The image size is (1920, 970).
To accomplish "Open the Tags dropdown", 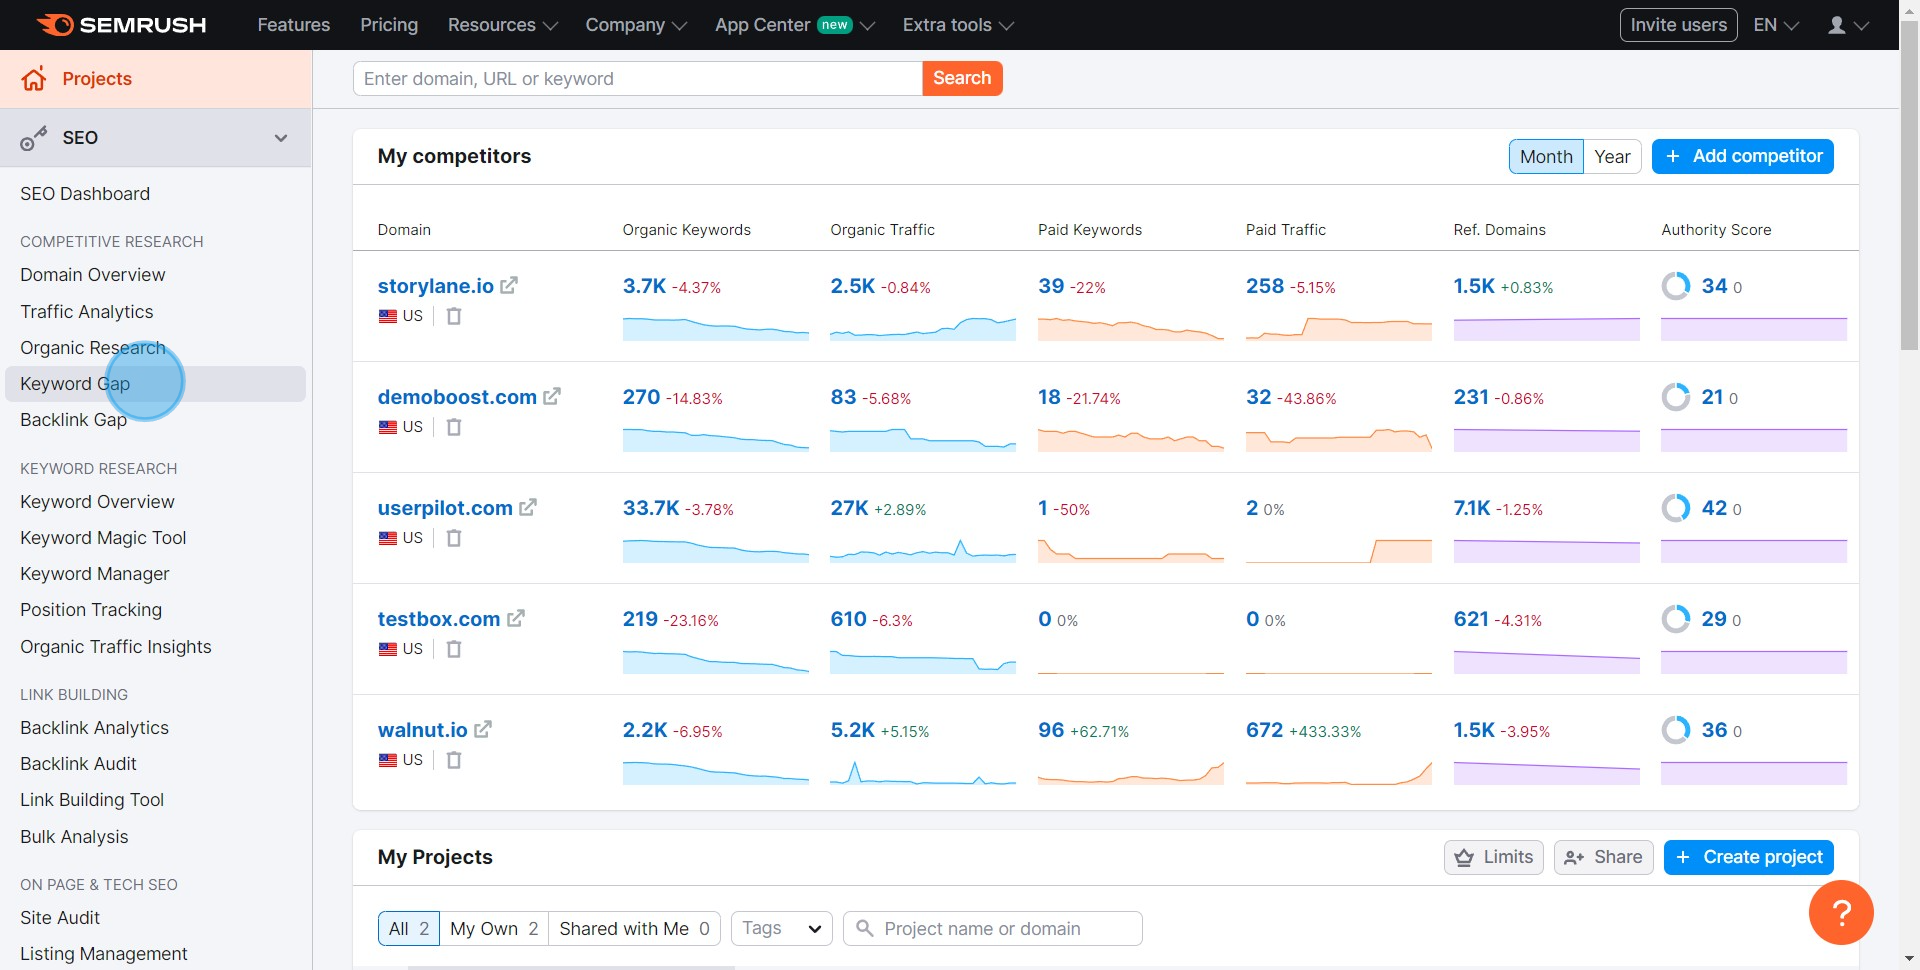I will [x=782, y=929].
